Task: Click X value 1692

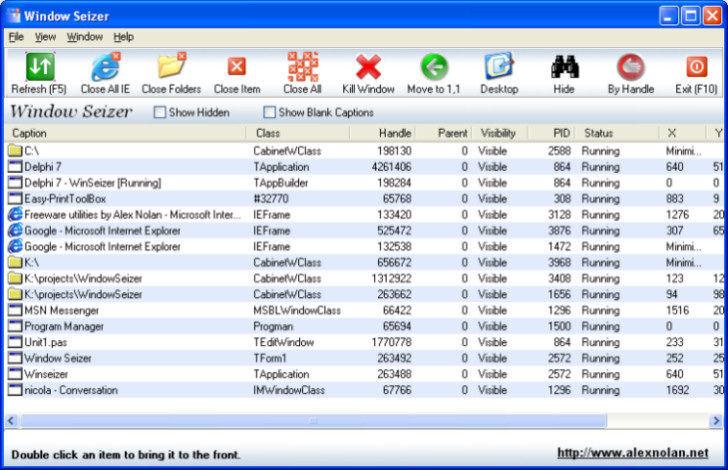Action: 677,390
